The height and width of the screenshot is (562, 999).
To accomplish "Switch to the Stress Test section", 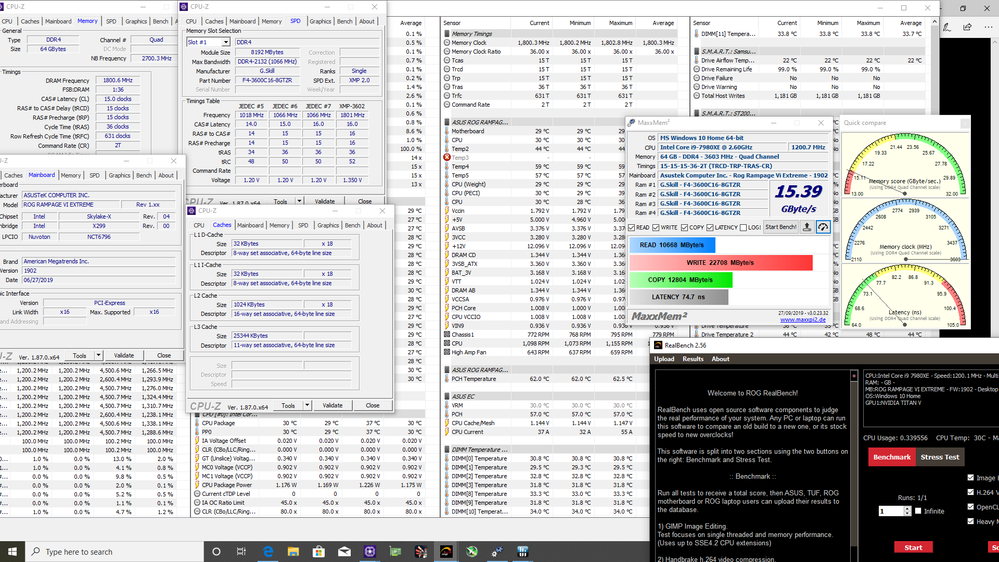I will click(940, 457).
